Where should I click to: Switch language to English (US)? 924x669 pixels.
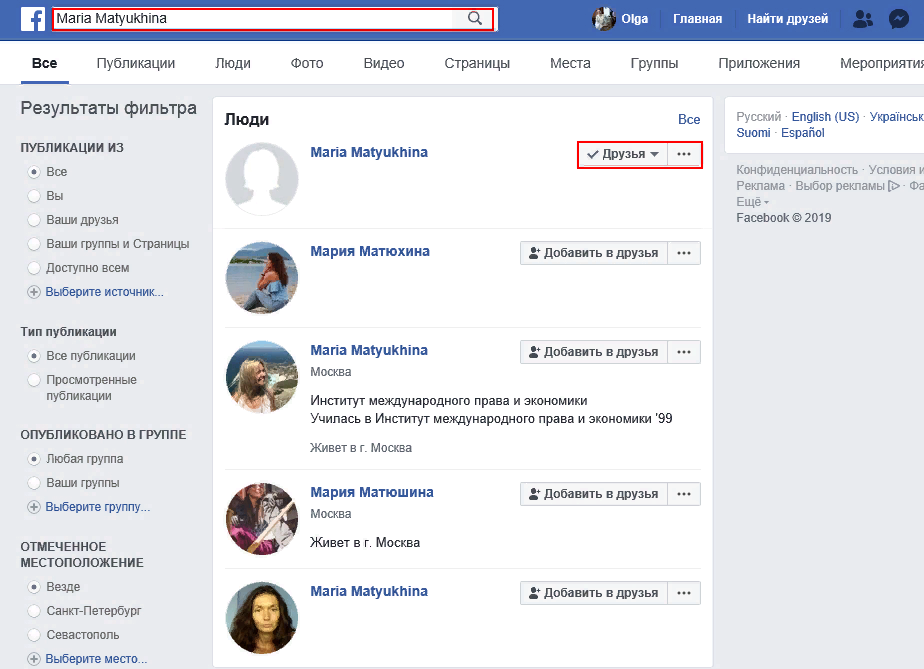click(825, 117)
